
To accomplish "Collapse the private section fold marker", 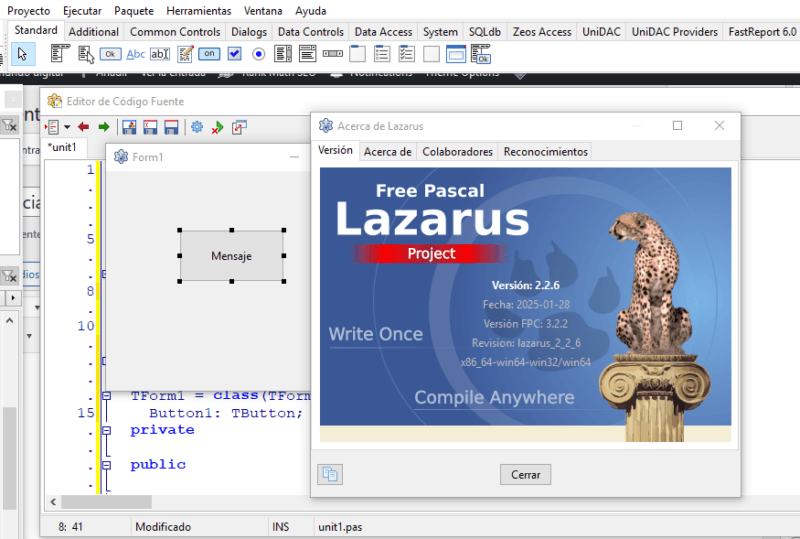I will (106, 430).
